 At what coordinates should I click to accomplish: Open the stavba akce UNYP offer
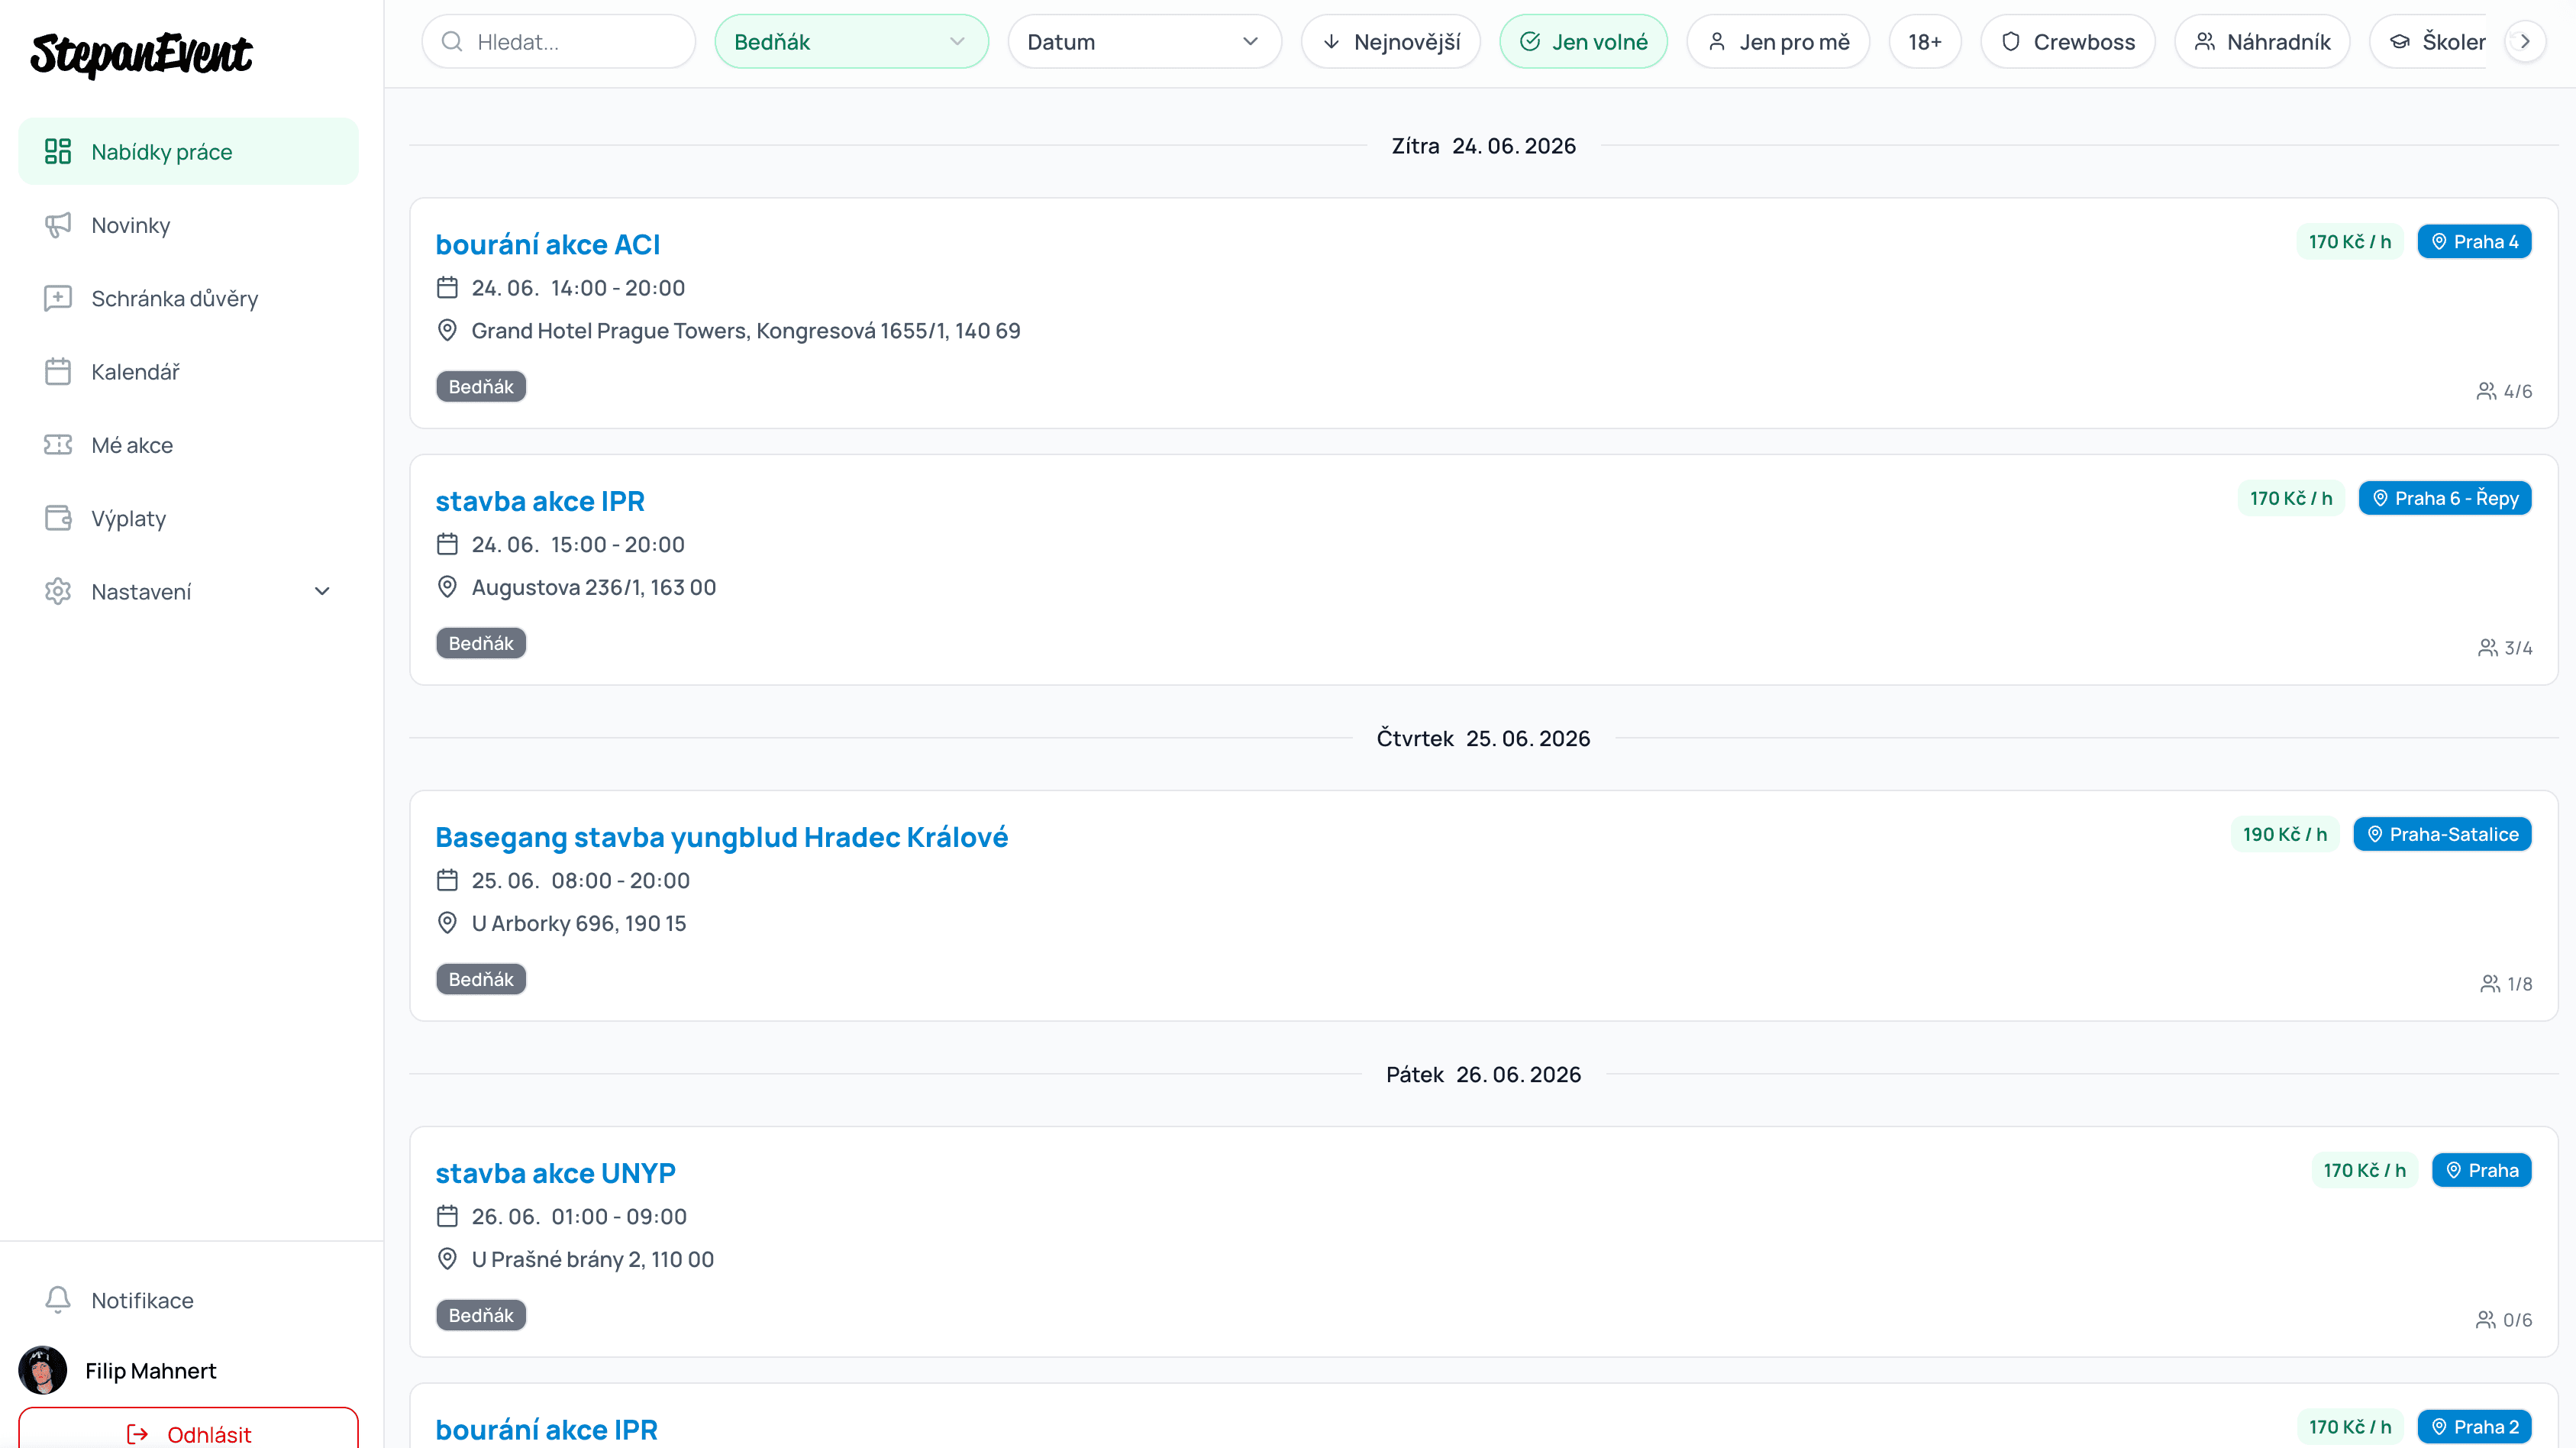click(x=555, y=1173)
